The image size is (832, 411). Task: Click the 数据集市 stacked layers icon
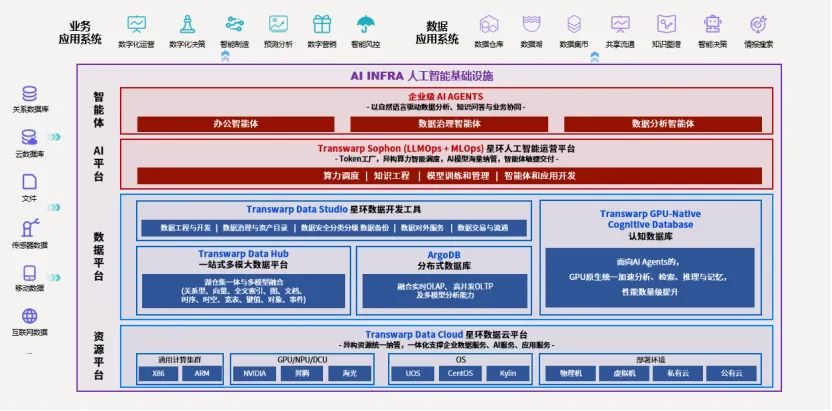574,24
